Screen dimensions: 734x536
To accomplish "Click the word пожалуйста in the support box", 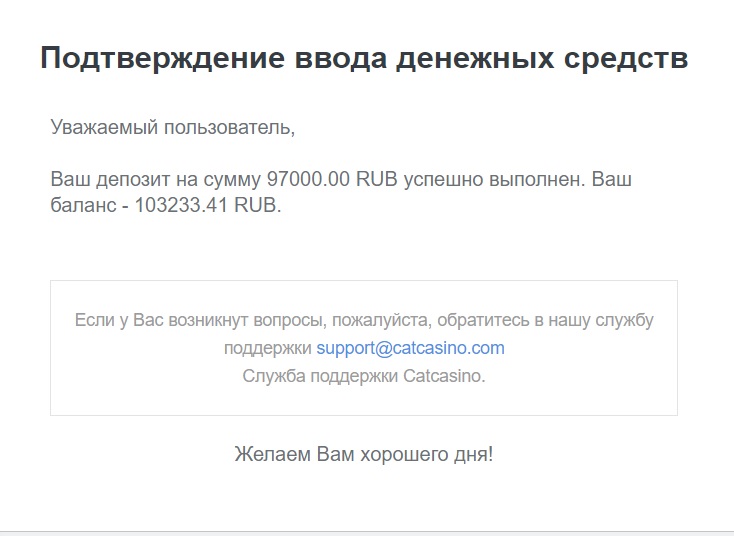I will click(x=382, y=321).
